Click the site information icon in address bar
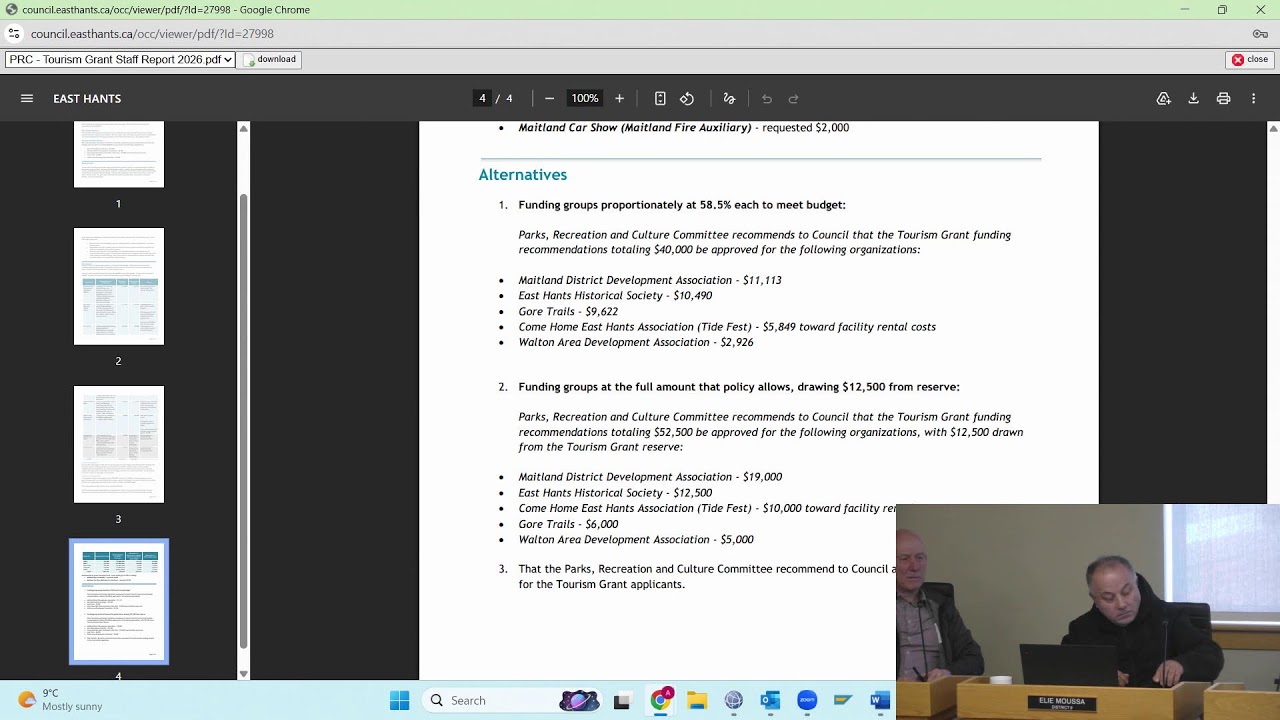The height and width of the screenshot is (720, 1280). click(x=14, y=33)
